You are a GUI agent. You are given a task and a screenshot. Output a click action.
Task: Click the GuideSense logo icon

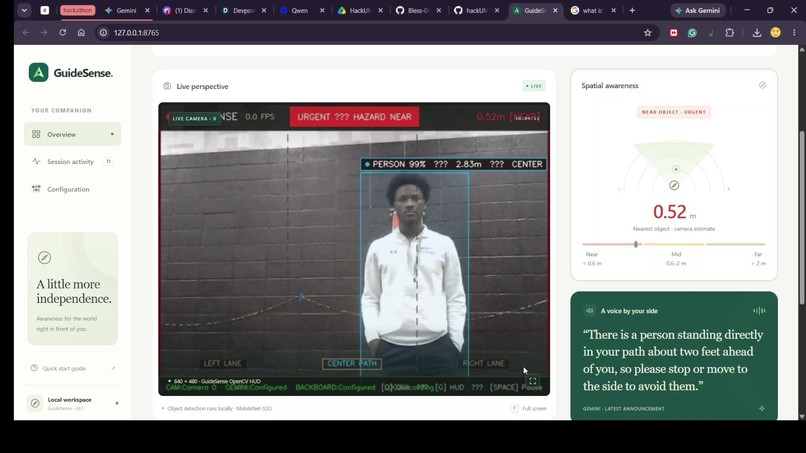(39, 73)
